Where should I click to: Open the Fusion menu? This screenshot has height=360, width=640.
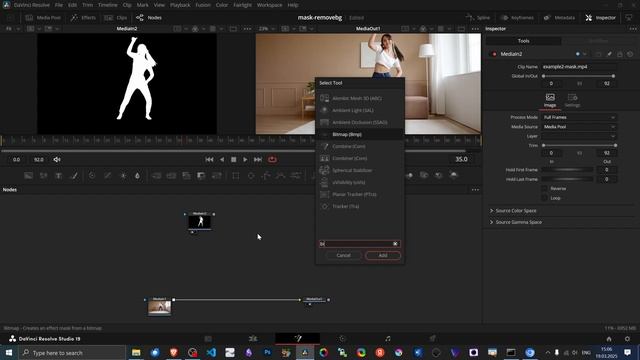point(202,5)
